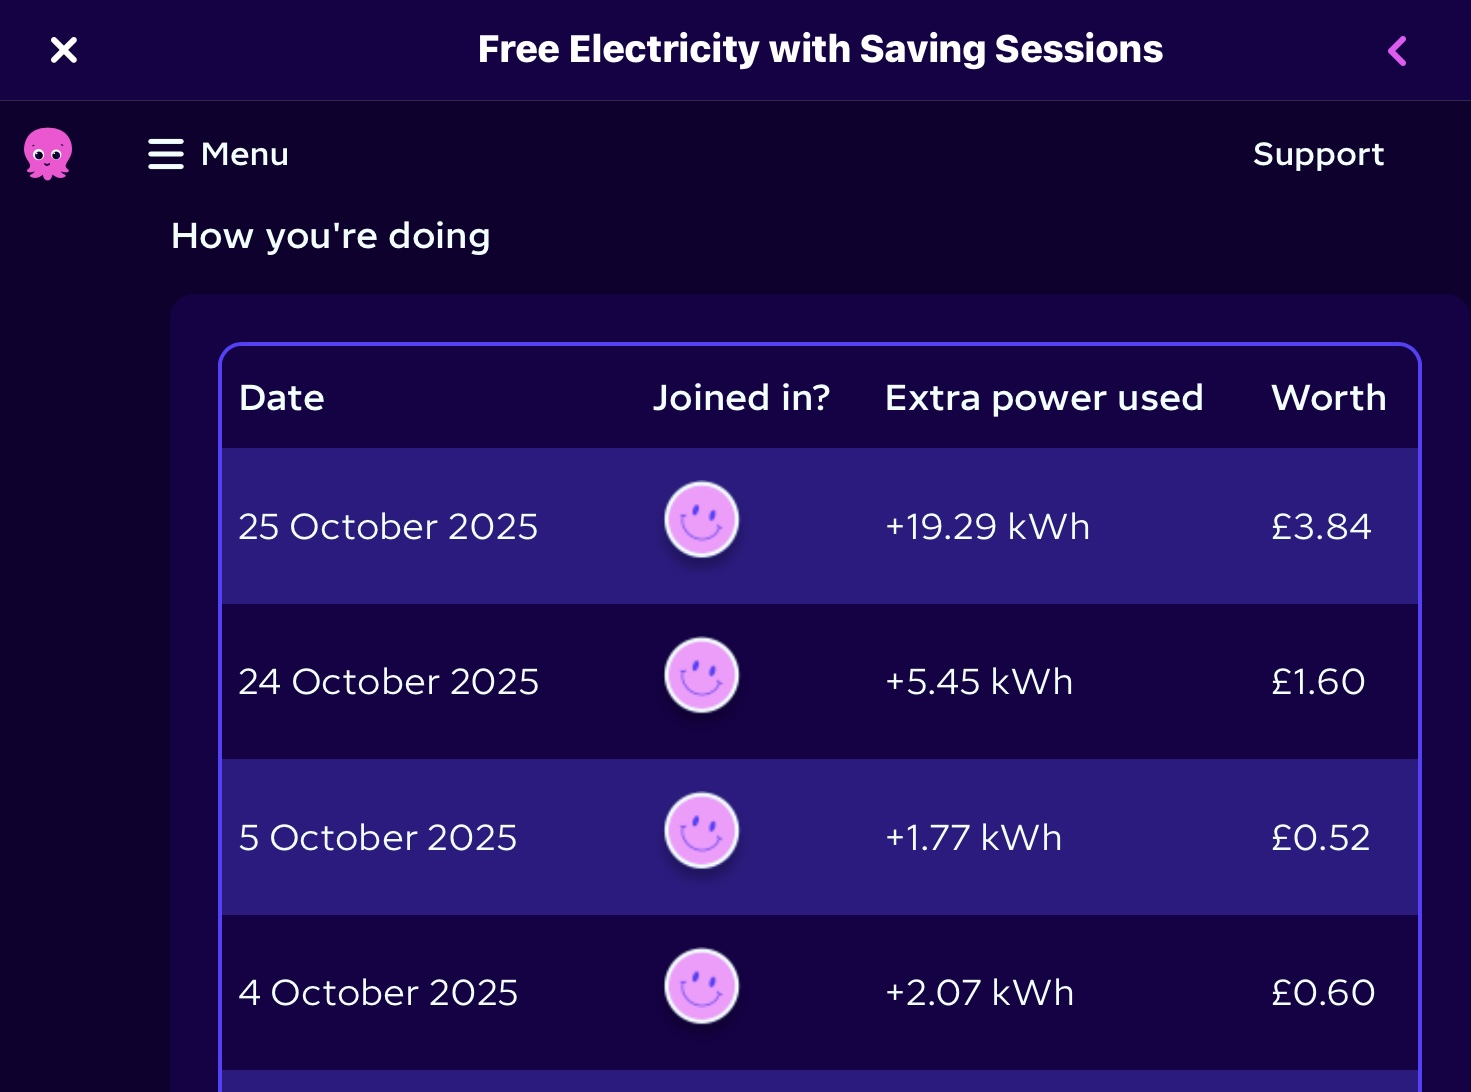Open the pink Octopus logo home
Viewport: 1471px width, 1092px height.
(x=48, y=154)
